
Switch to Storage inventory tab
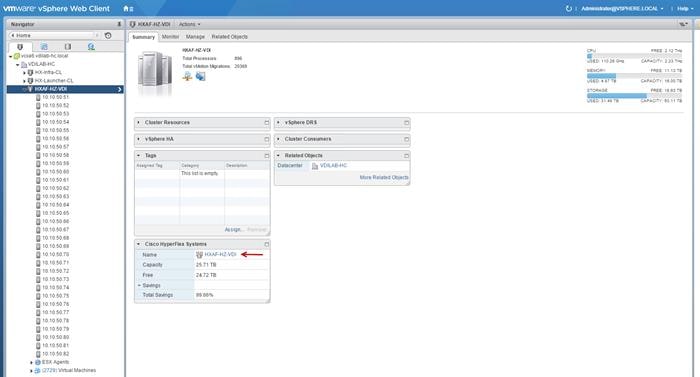click(x=67, y=46)
